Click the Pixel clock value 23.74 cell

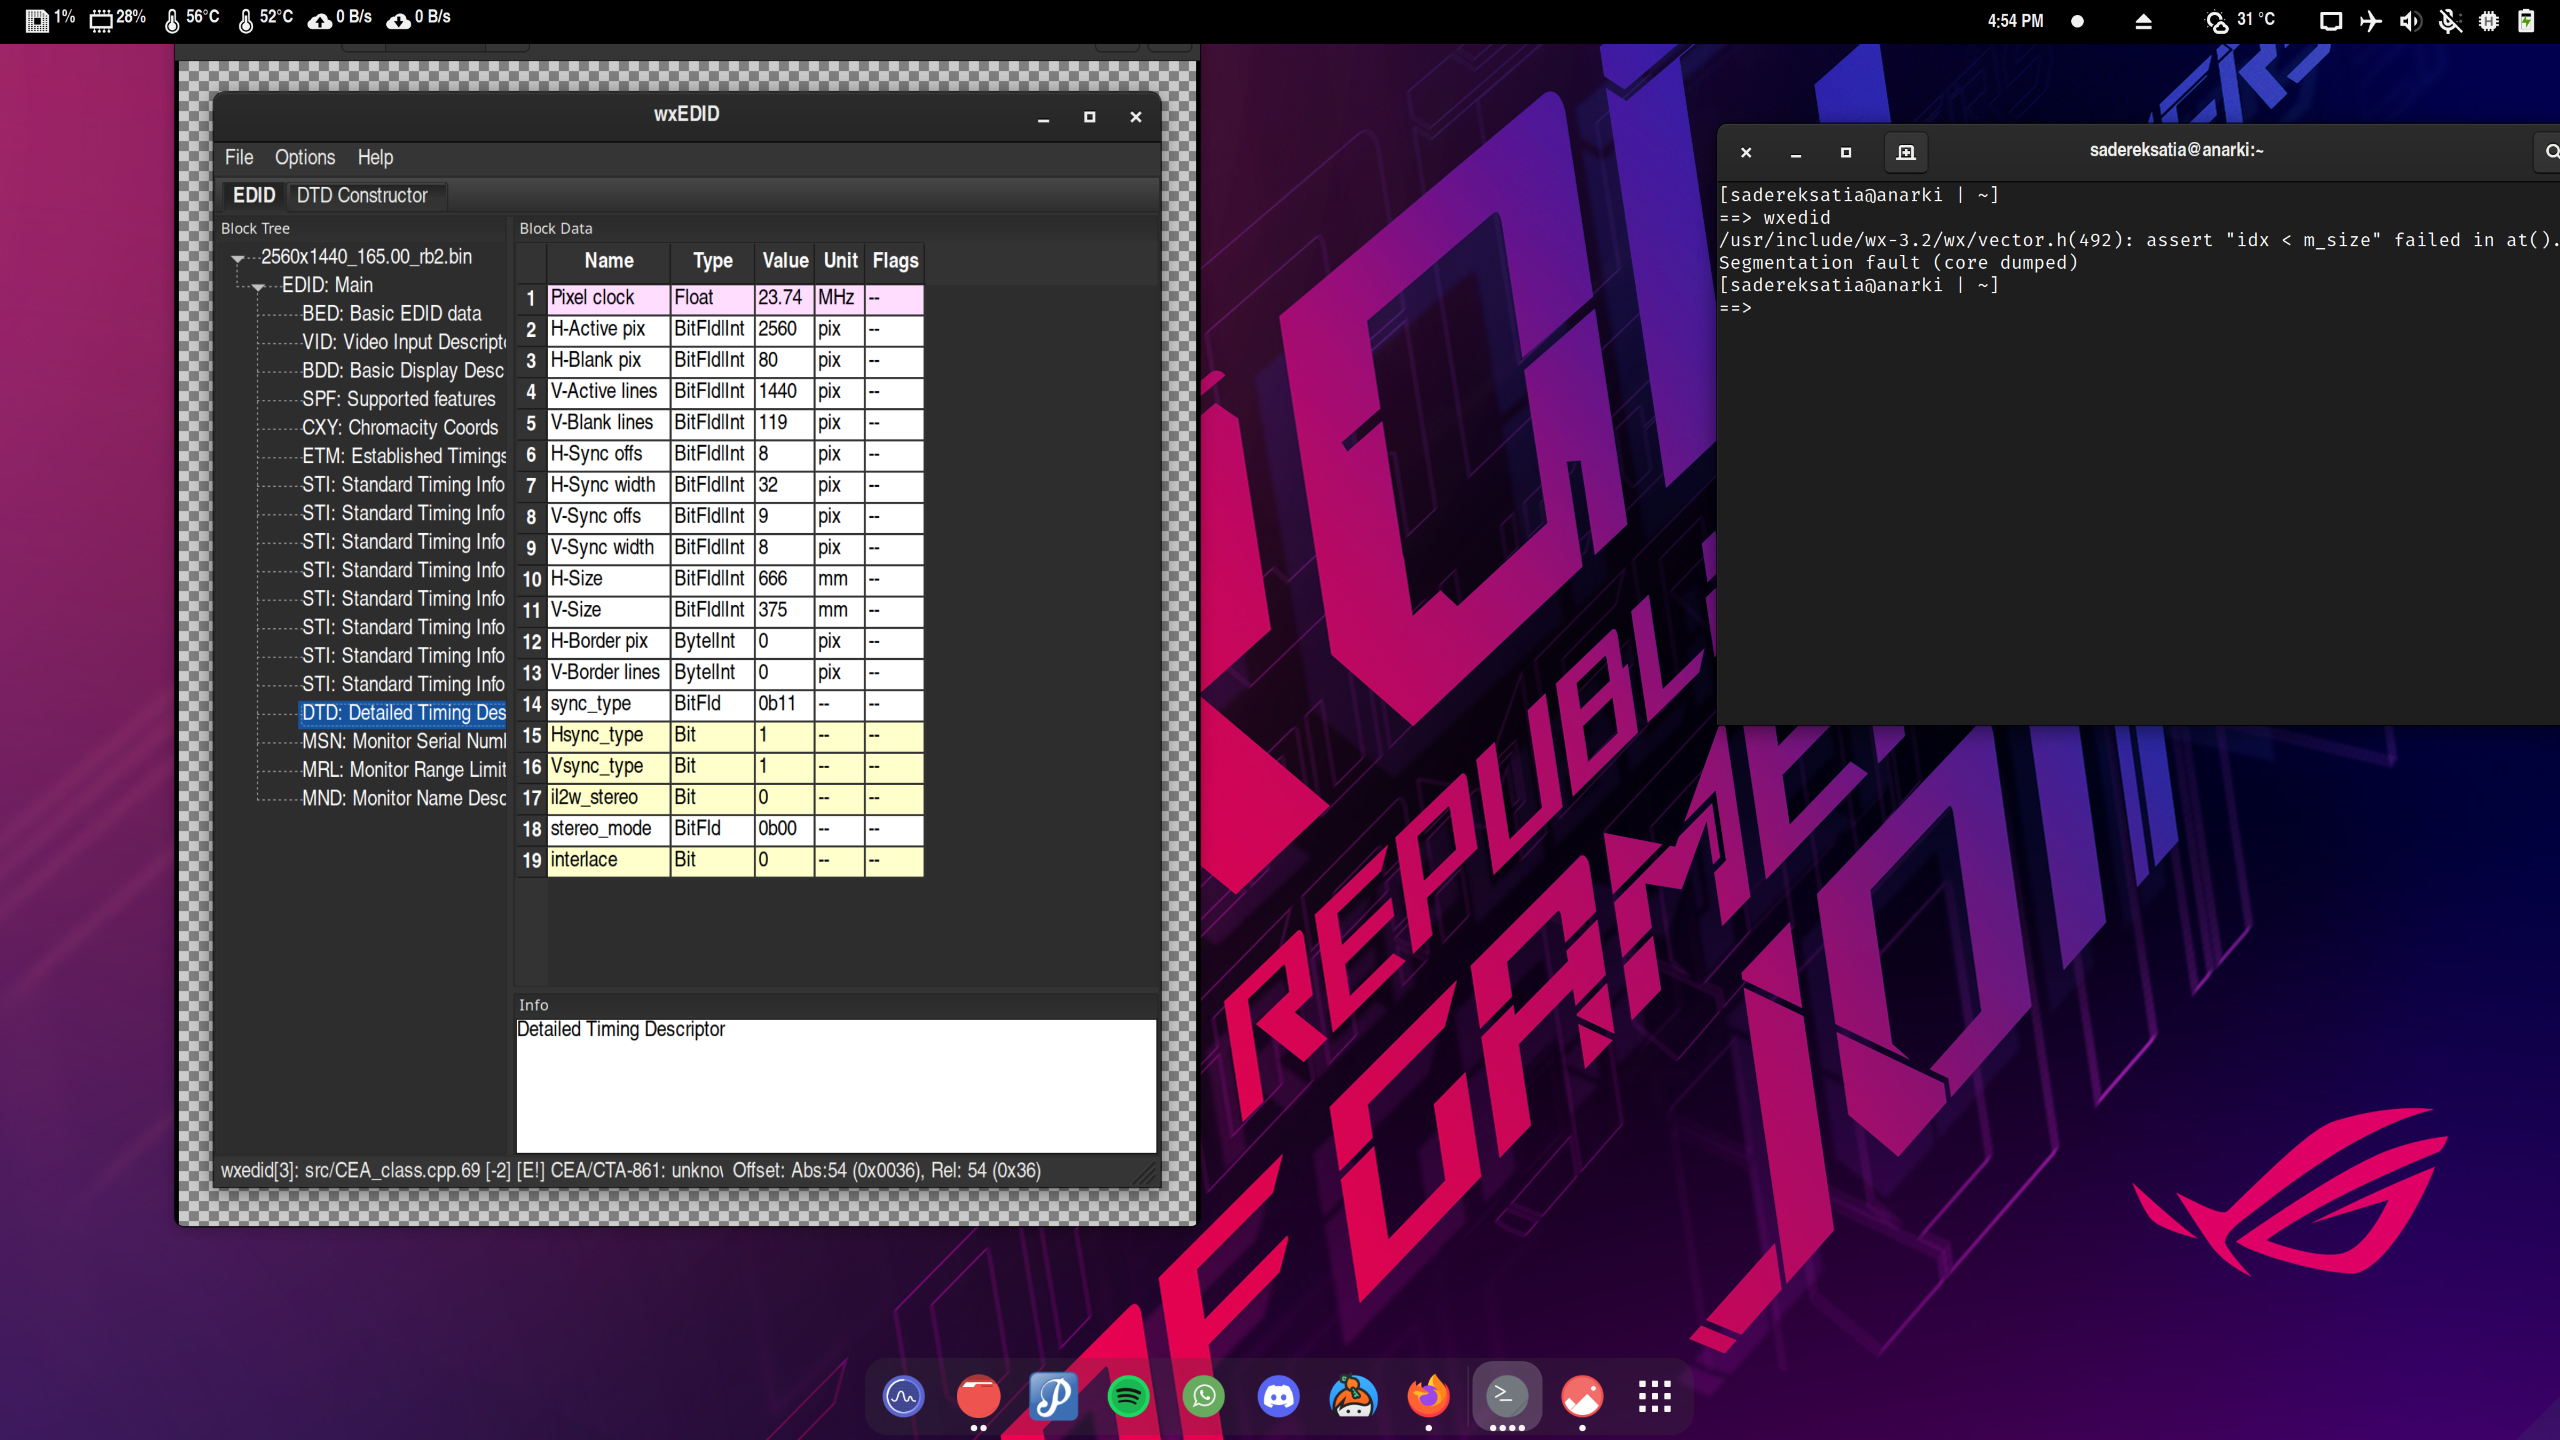coord(784,298)
